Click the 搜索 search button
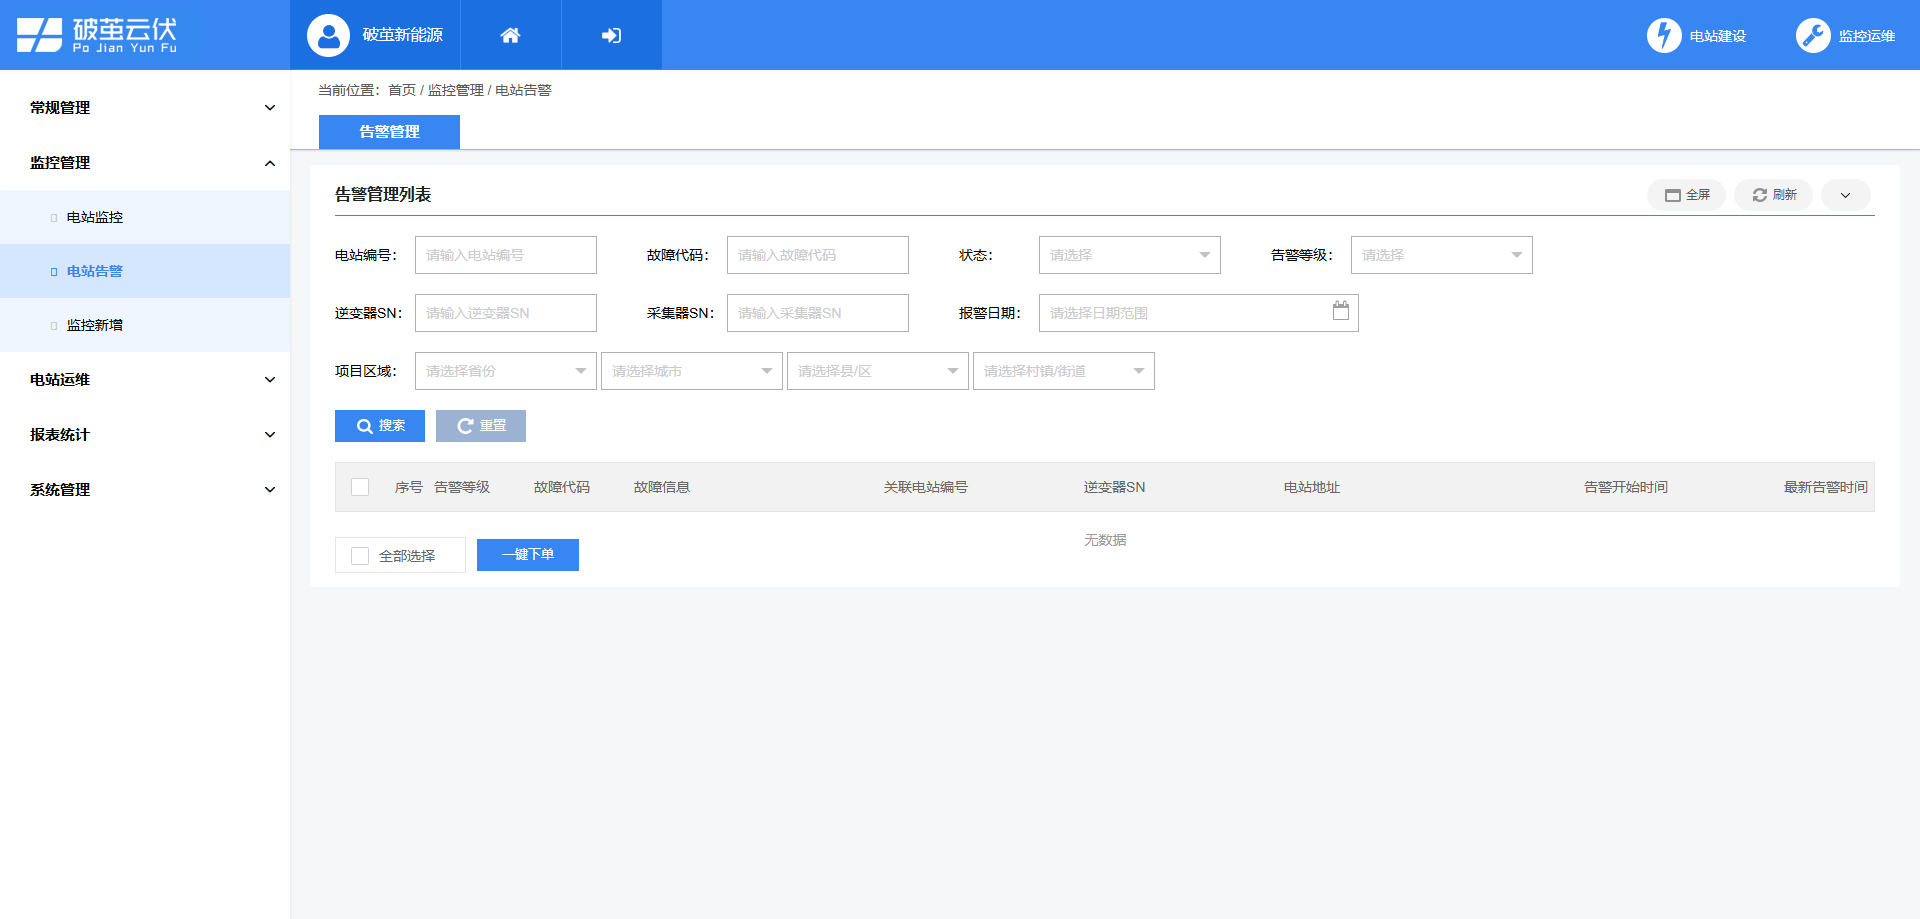 pyautogui.click(x=380, y=425)
